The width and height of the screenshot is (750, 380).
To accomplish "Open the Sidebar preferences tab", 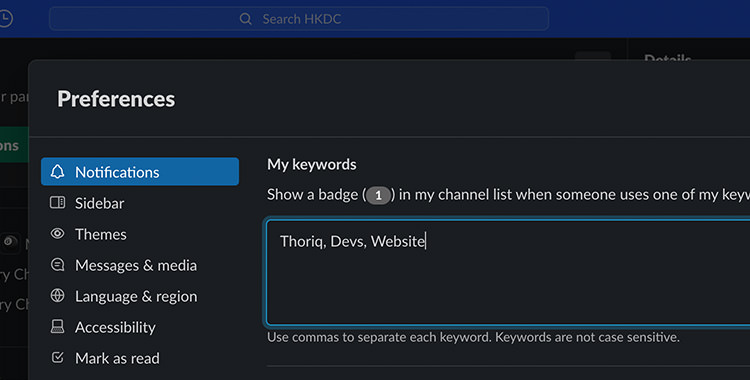I will (140, 203).
